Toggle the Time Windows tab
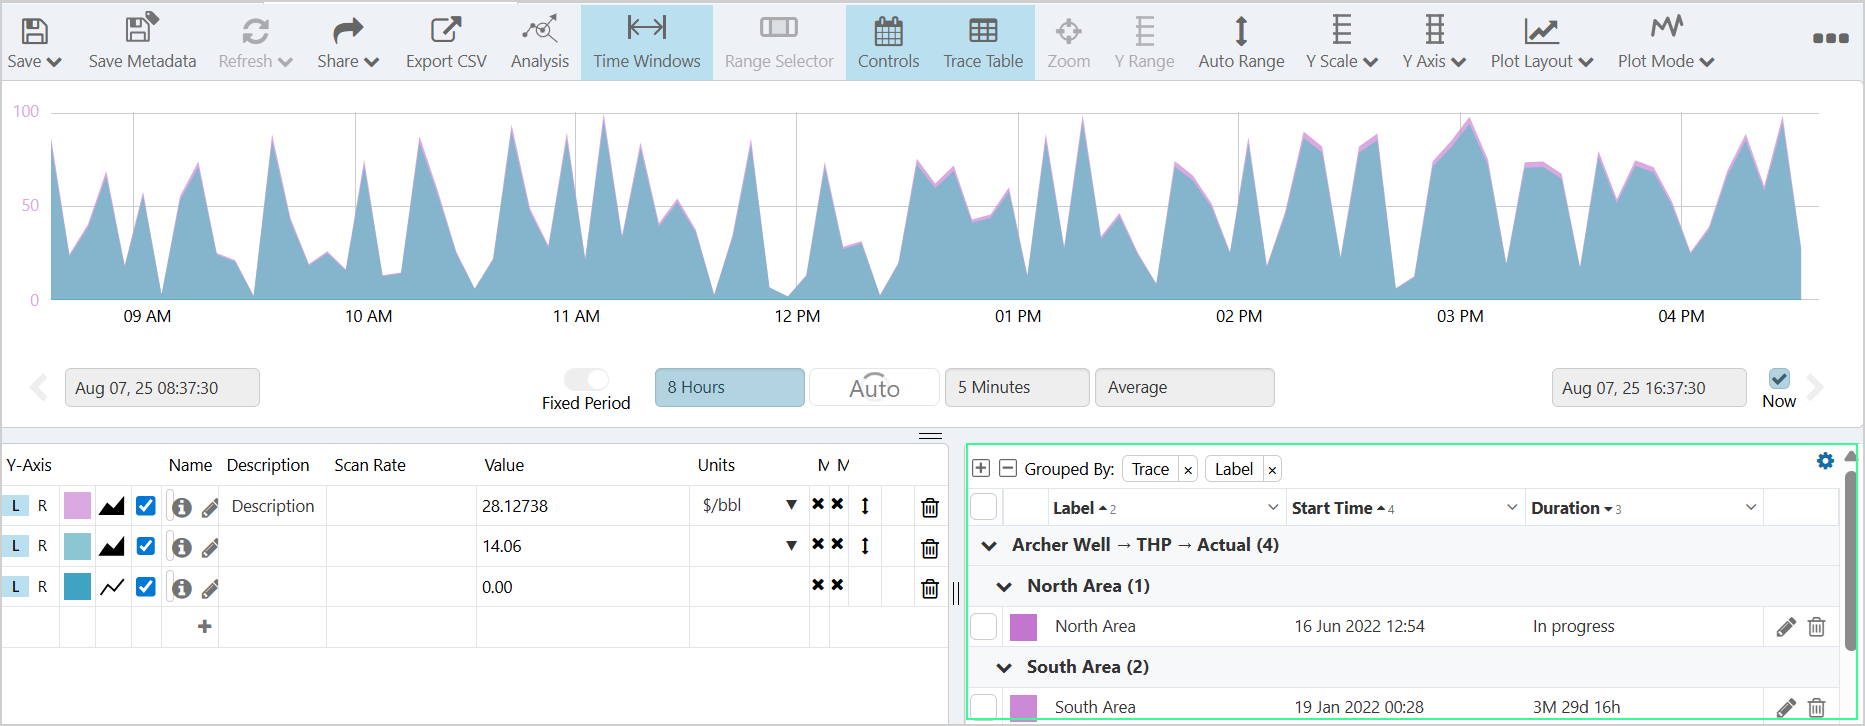 pos(646,42)
